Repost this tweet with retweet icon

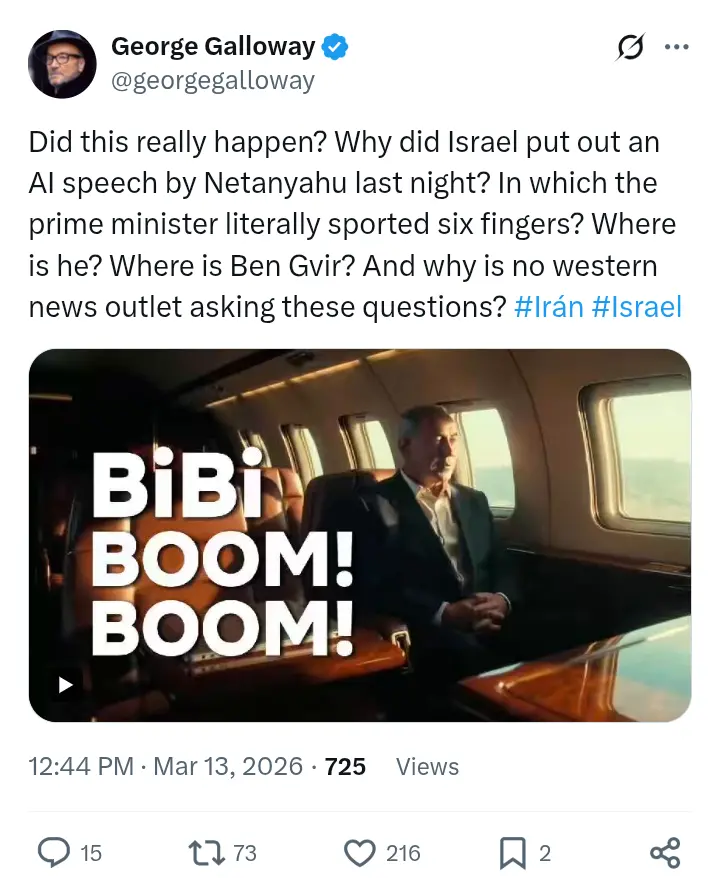coord(206,852)
